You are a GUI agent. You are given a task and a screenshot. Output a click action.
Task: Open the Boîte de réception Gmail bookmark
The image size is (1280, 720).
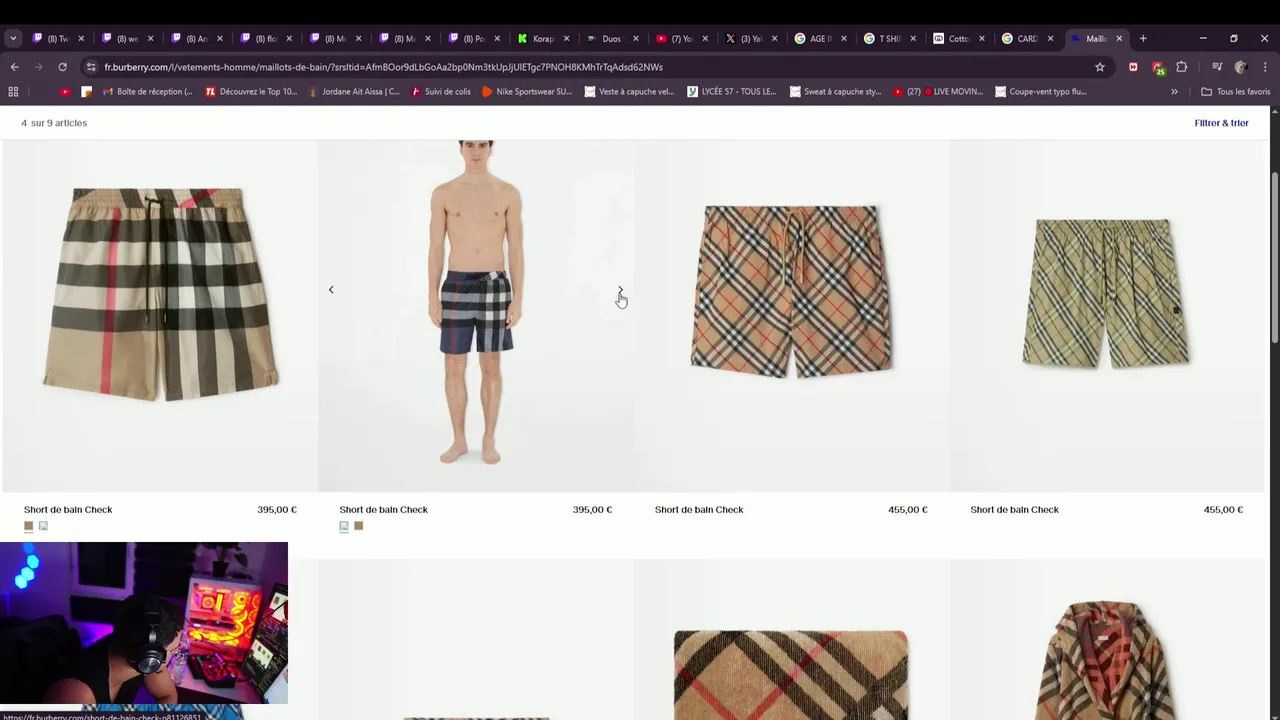click(x=148, y=92)
